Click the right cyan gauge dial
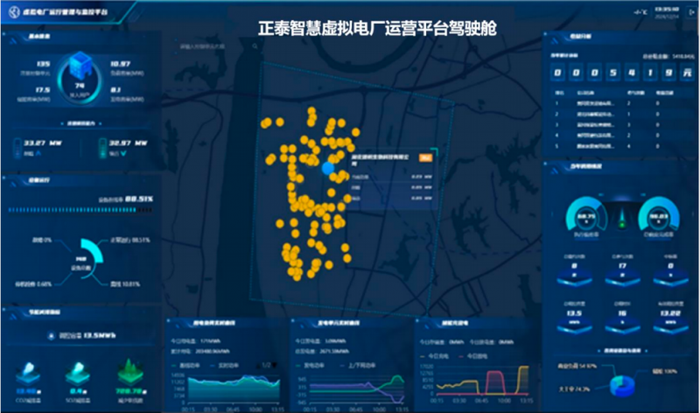The height and width of the screenshot is (413, 700). [x=659, y=215]
